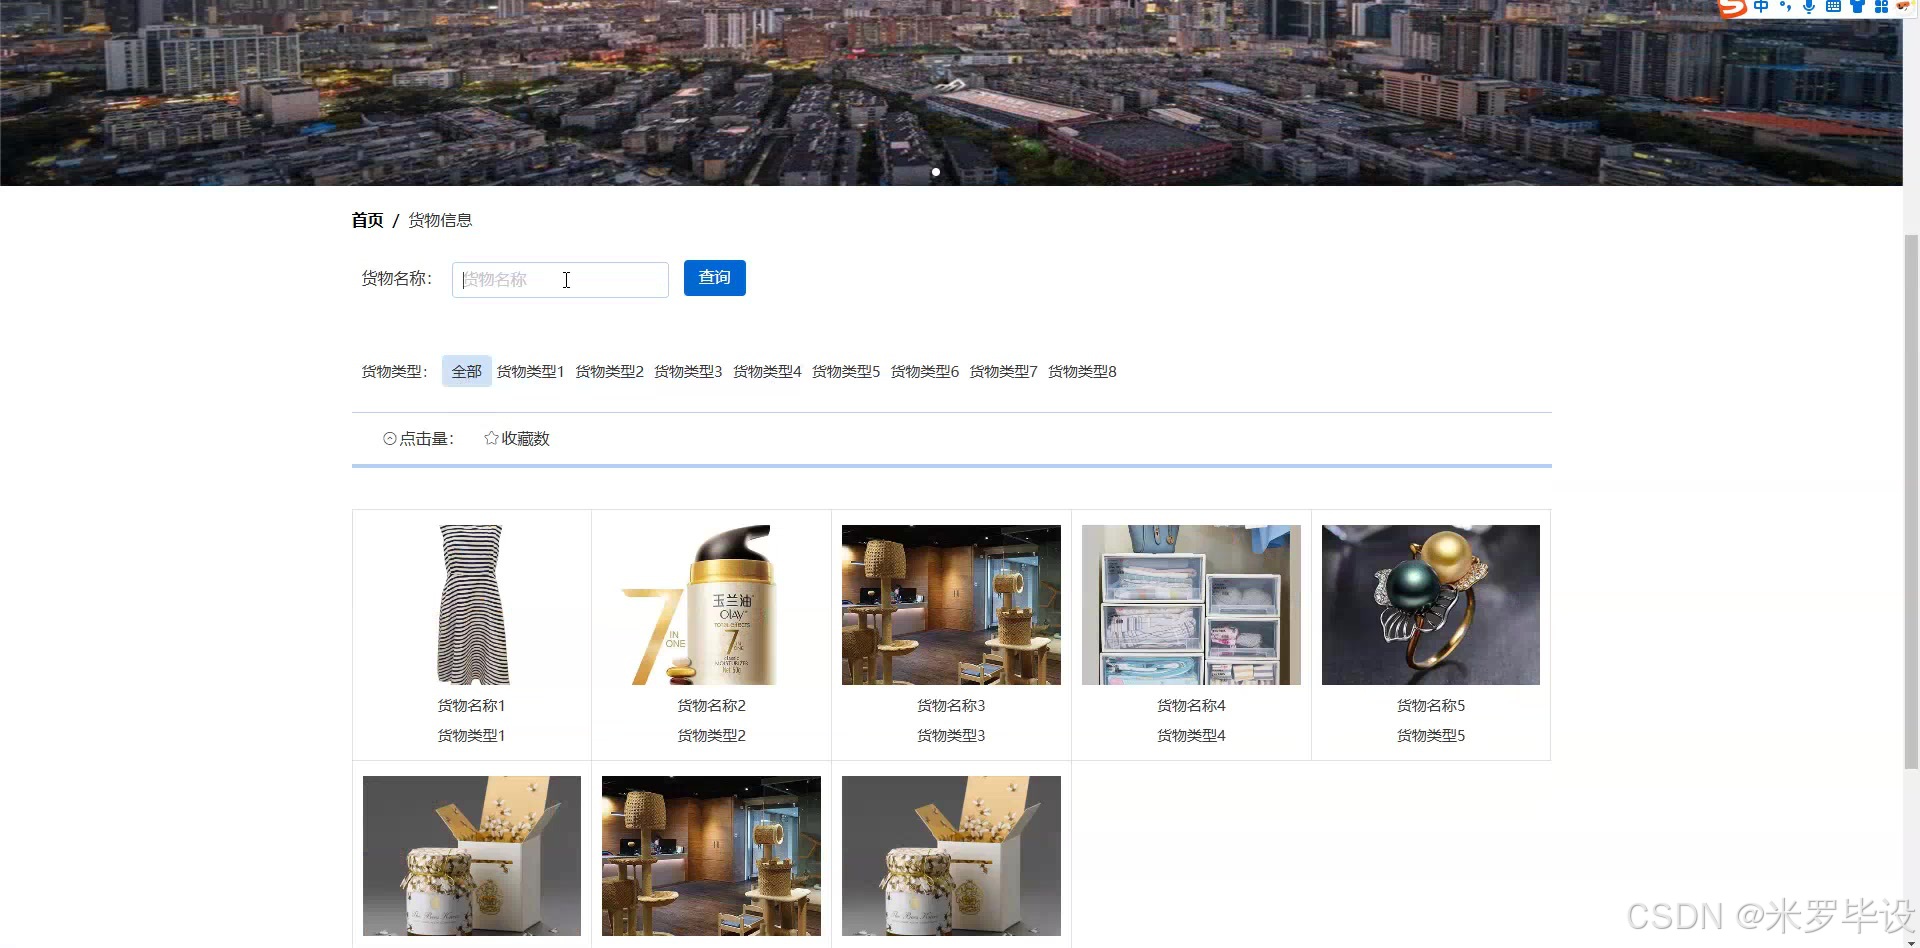Filter by 货物类型2

pos(610,372)
